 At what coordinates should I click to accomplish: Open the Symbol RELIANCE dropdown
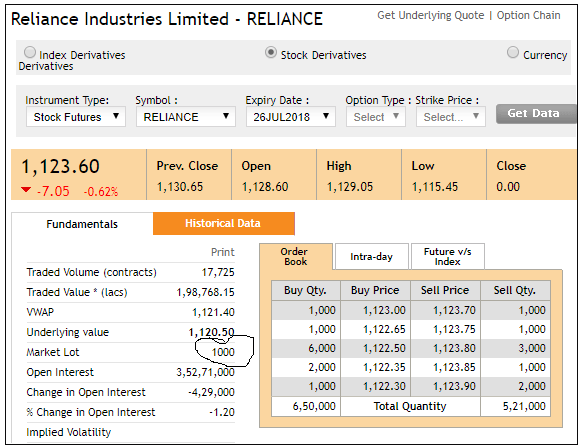pos(186,117)
